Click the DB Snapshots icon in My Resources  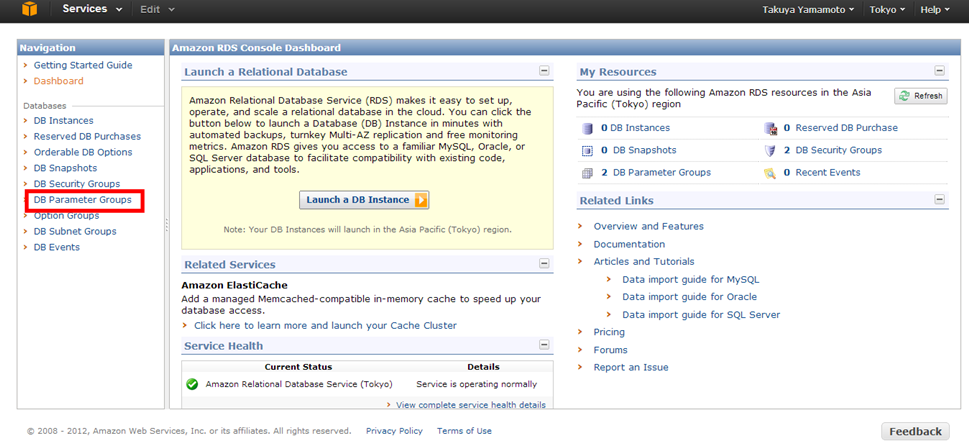coord(587,150)
